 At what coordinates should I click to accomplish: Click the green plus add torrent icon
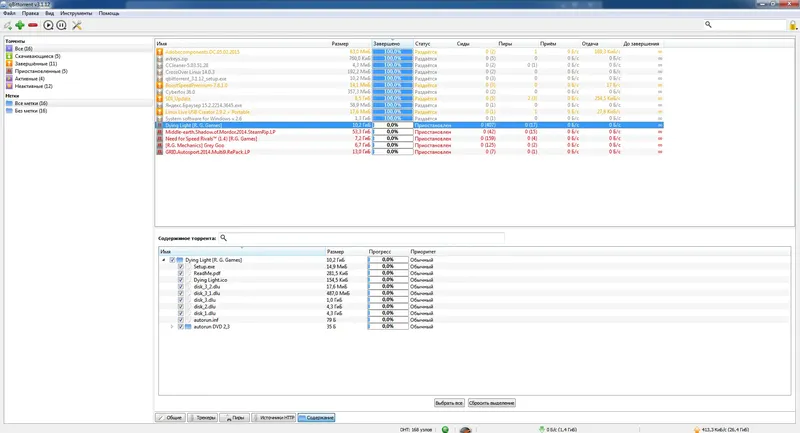20,25
